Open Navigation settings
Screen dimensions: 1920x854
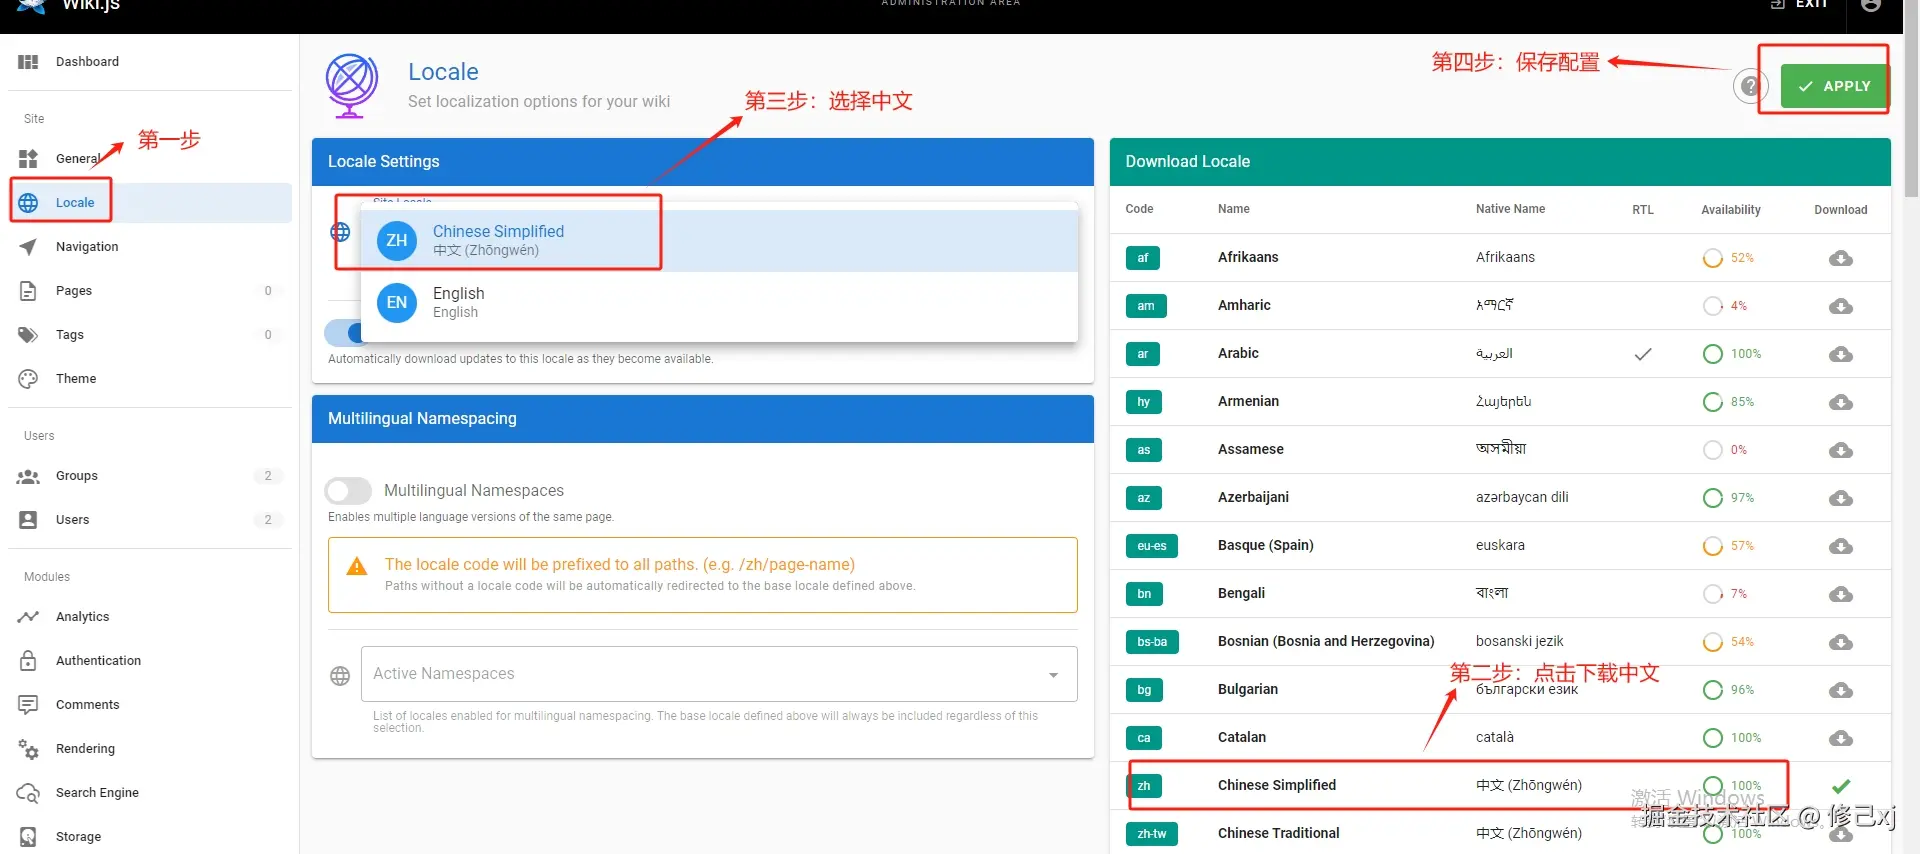tap(150, 246)
